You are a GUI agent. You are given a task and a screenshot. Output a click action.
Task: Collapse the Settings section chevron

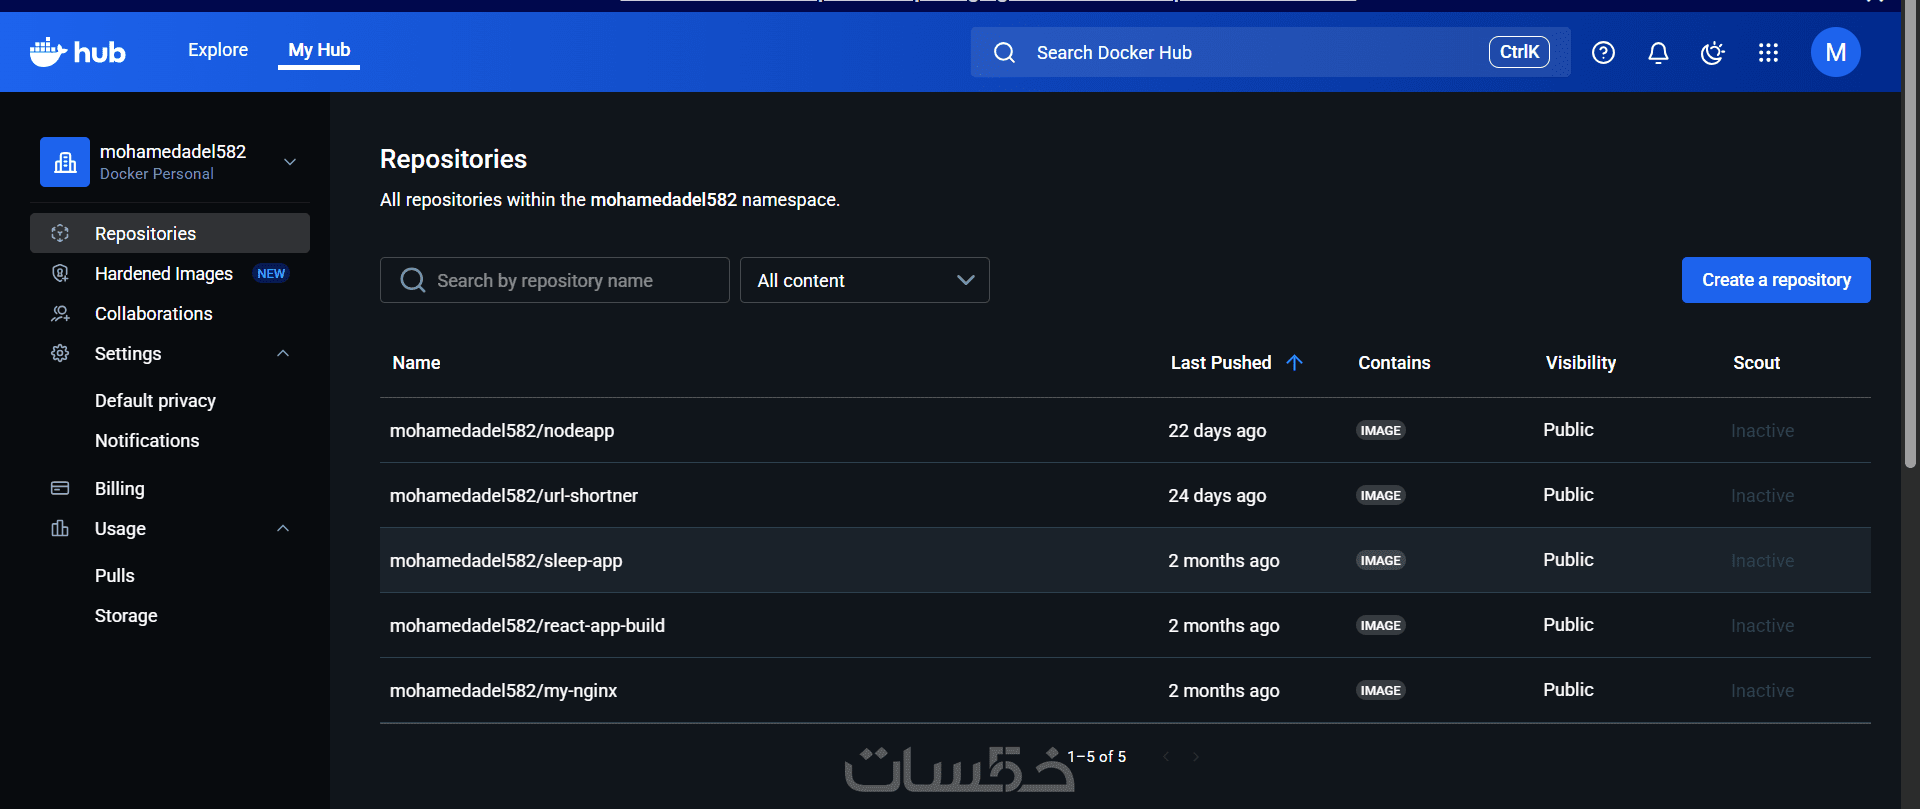[x=283, y=353]
